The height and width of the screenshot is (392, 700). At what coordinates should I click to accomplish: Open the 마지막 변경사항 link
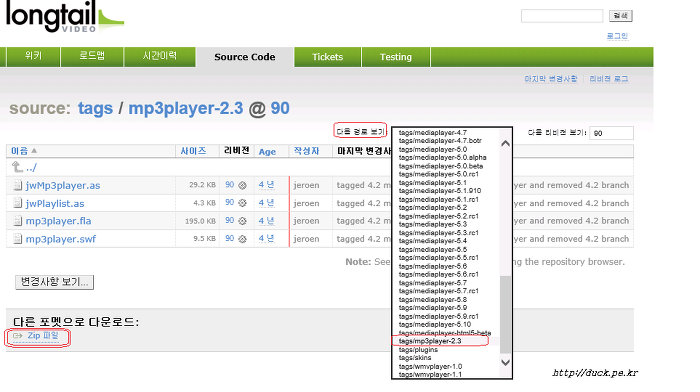point(551,79)
